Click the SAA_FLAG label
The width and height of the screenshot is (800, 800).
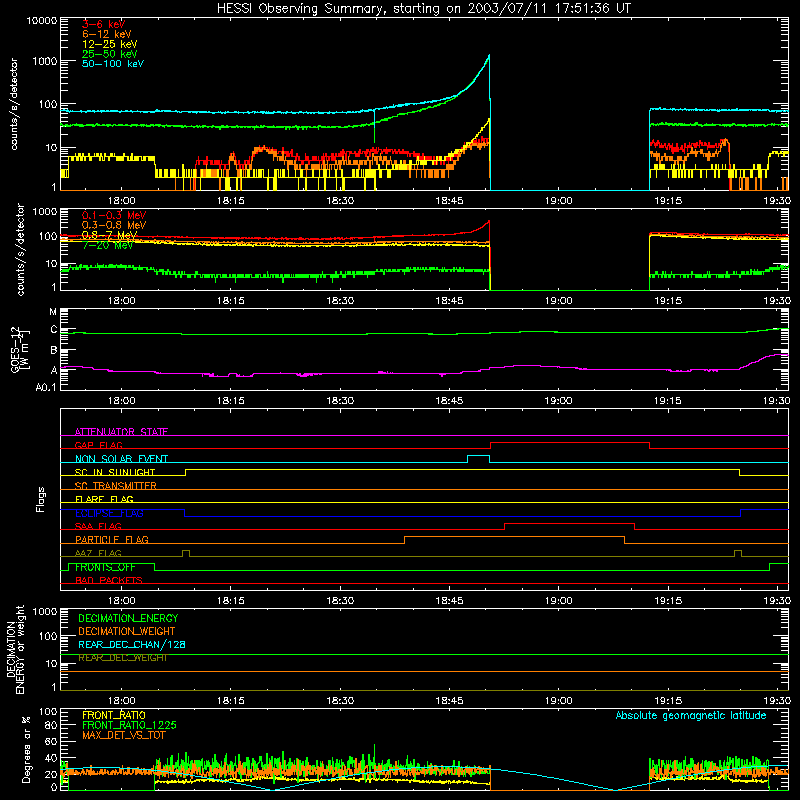[x=98, y=526]
